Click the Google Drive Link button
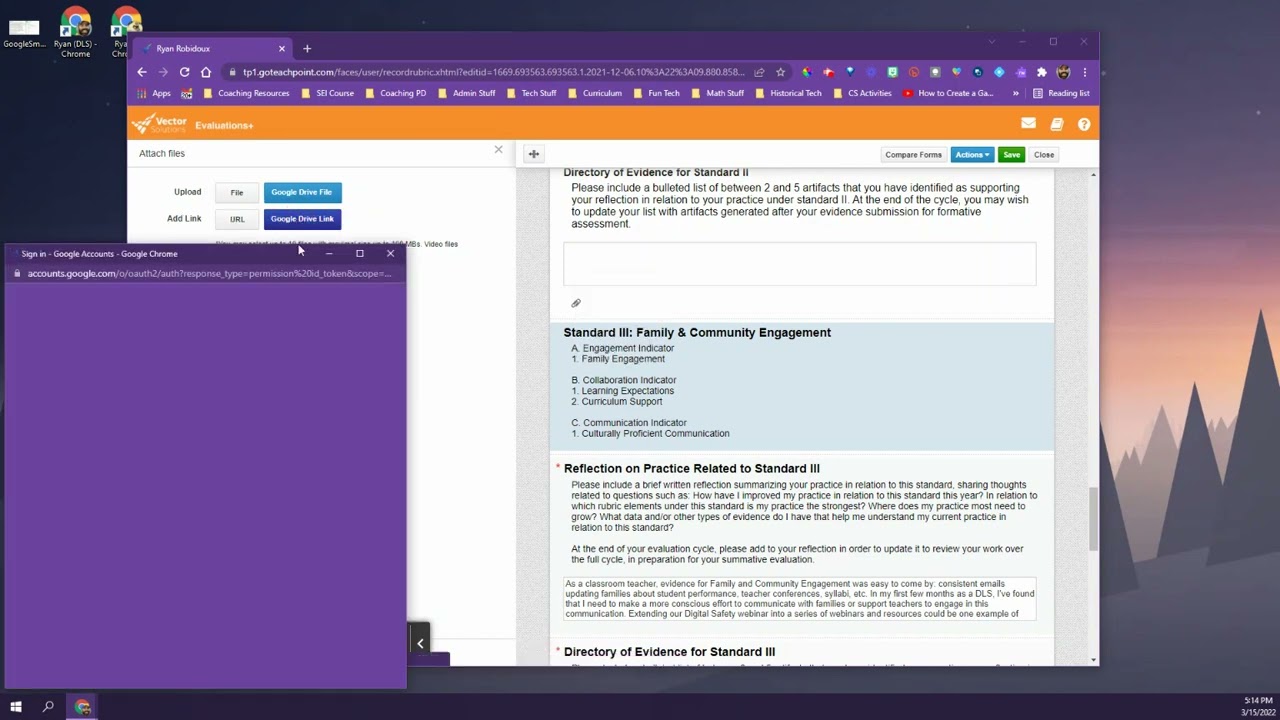The width and height of the screenshot is (1280, 720). 302,219
